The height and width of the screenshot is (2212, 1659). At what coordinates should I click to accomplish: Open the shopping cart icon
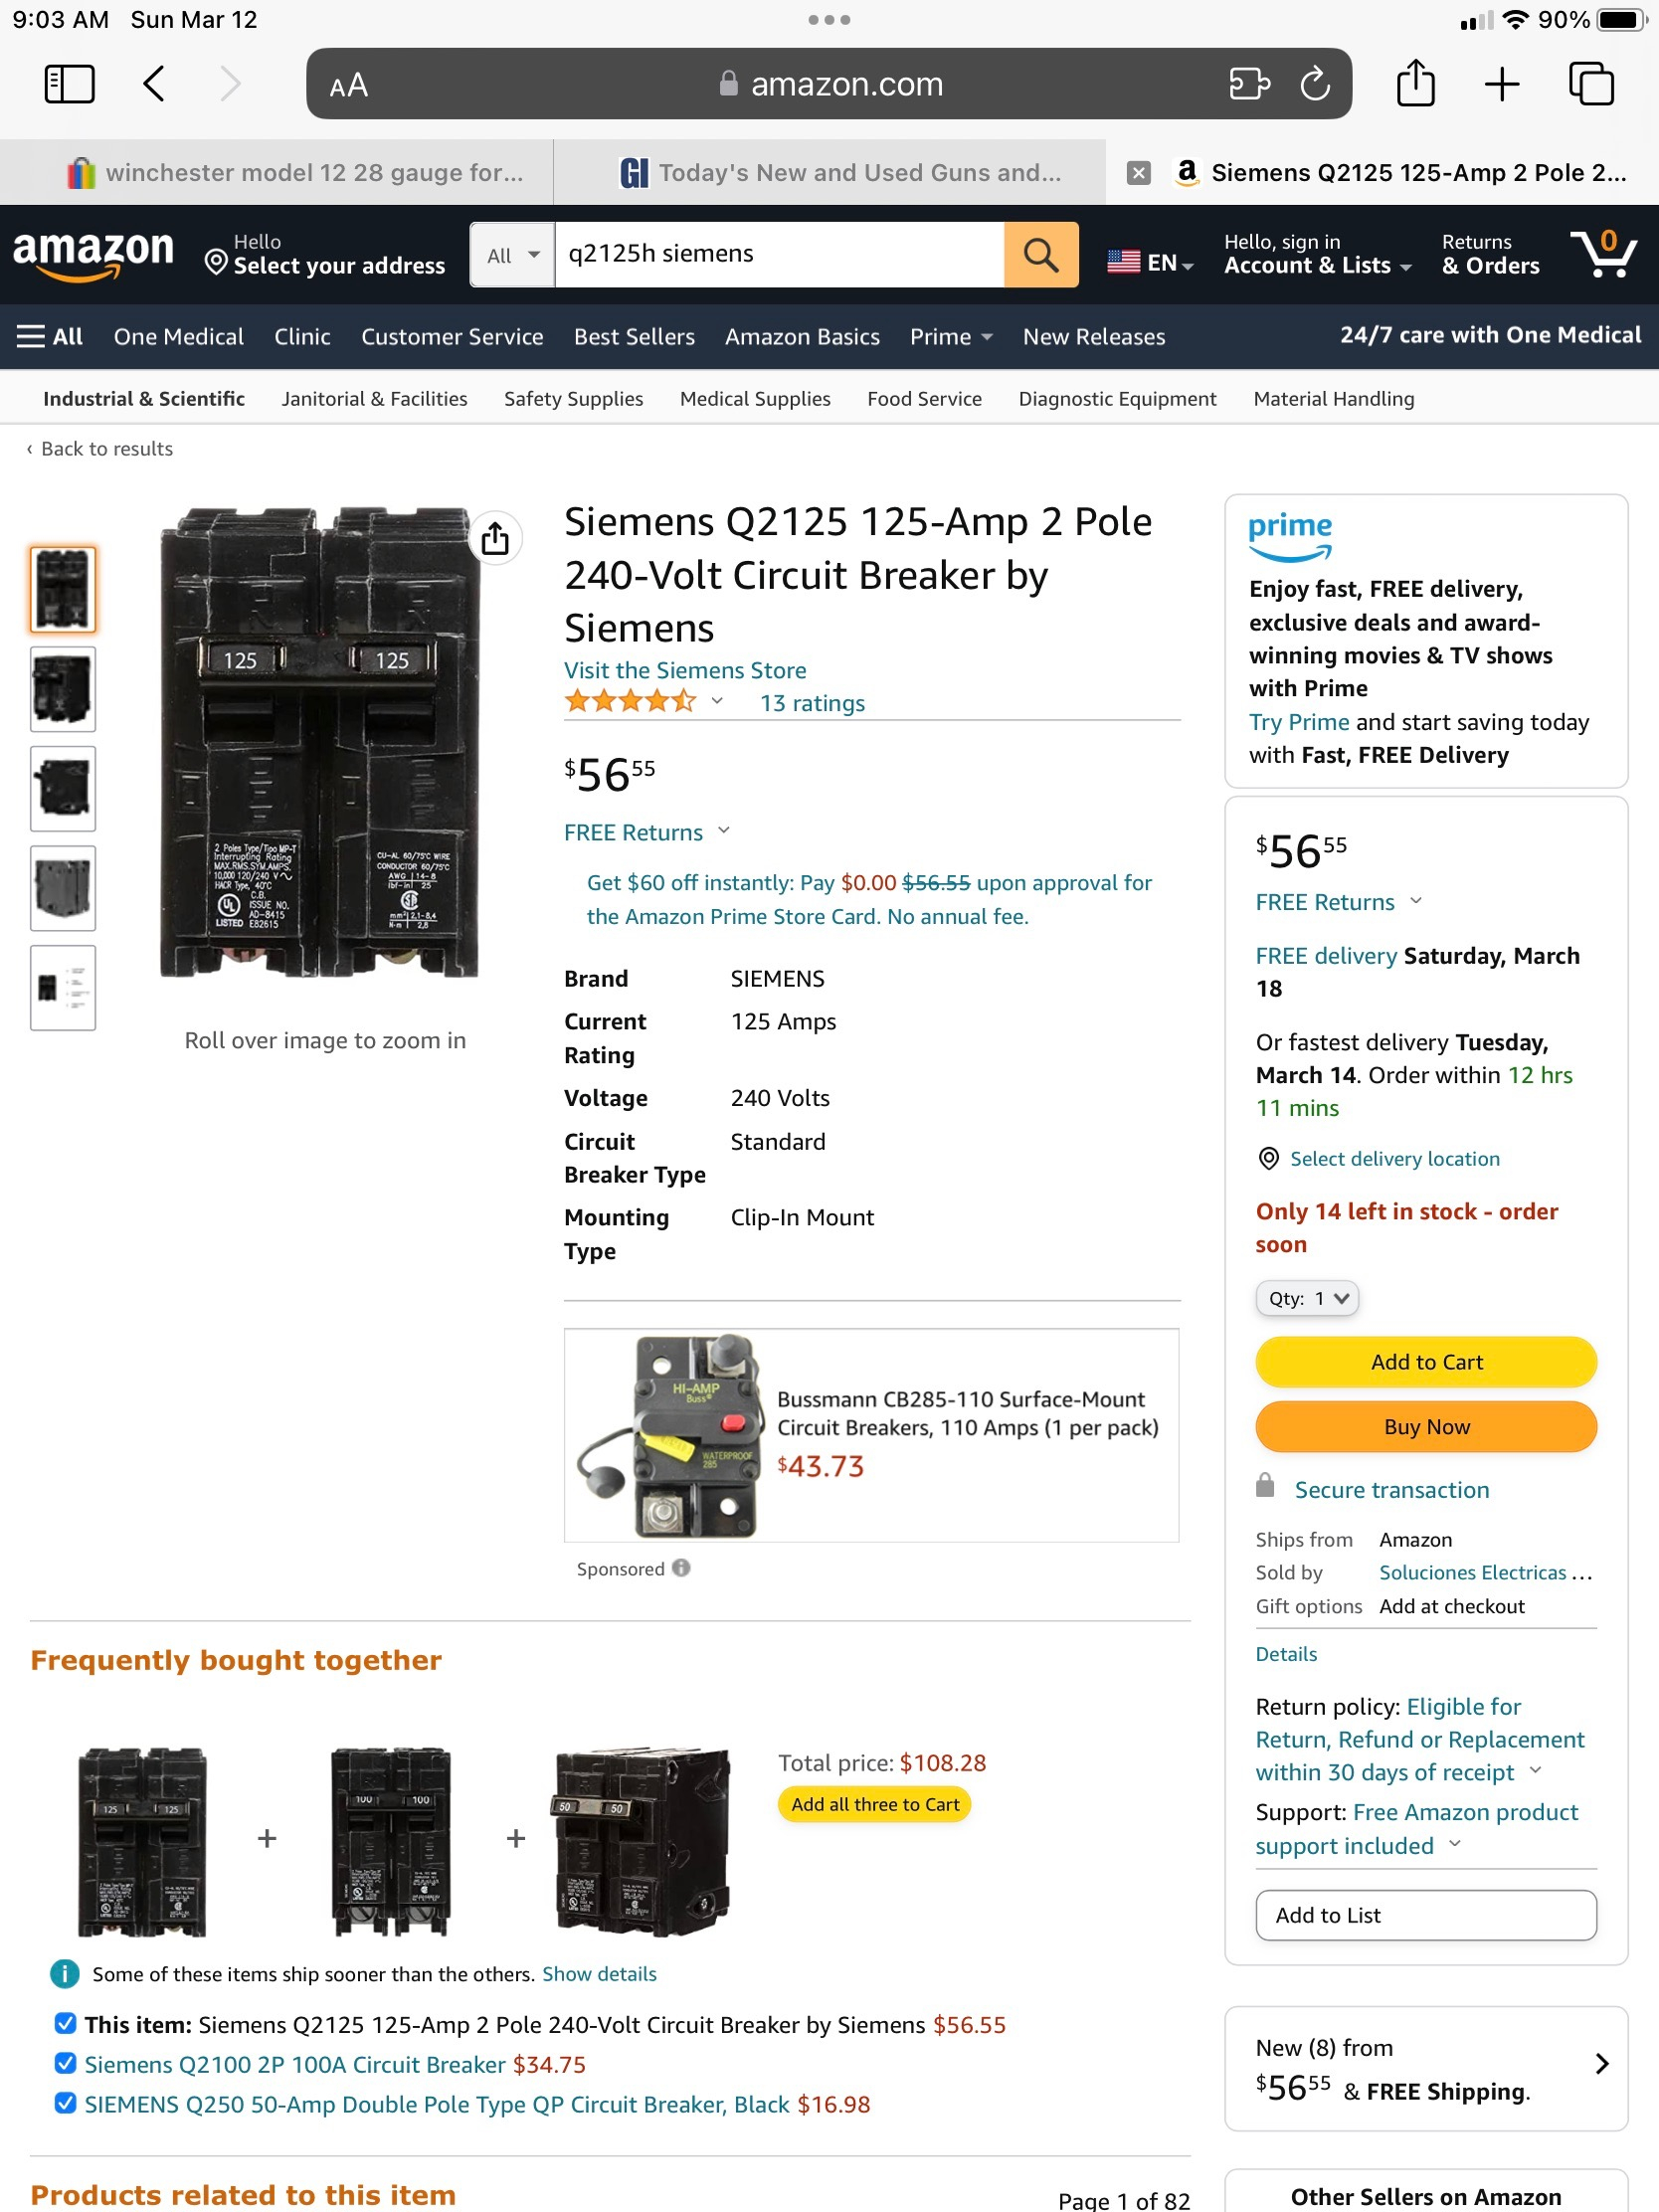[1603, 254]
